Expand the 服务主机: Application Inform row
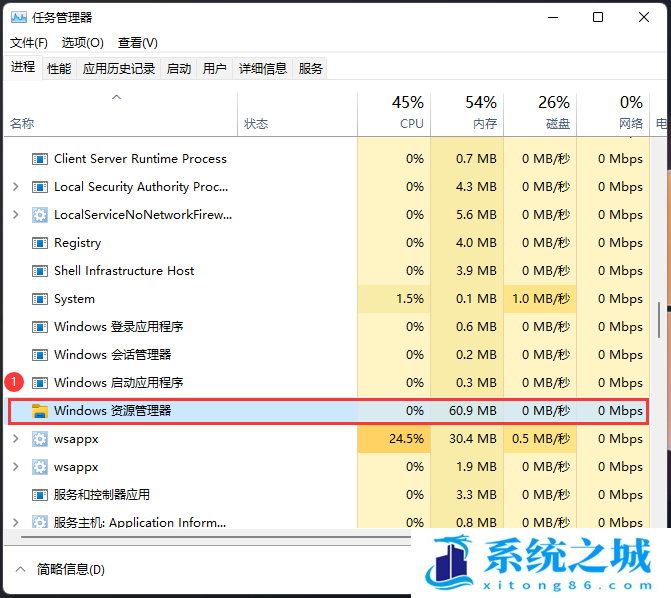This screenshot has width=671, height=598. pyautogui.click(x=16, y=522)
